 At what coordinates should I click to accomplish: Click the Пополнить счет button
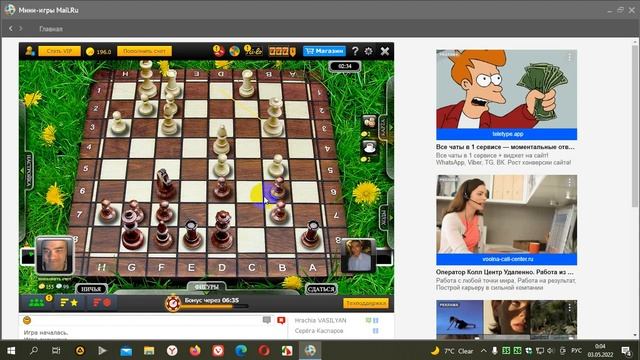tap(144, 51)
